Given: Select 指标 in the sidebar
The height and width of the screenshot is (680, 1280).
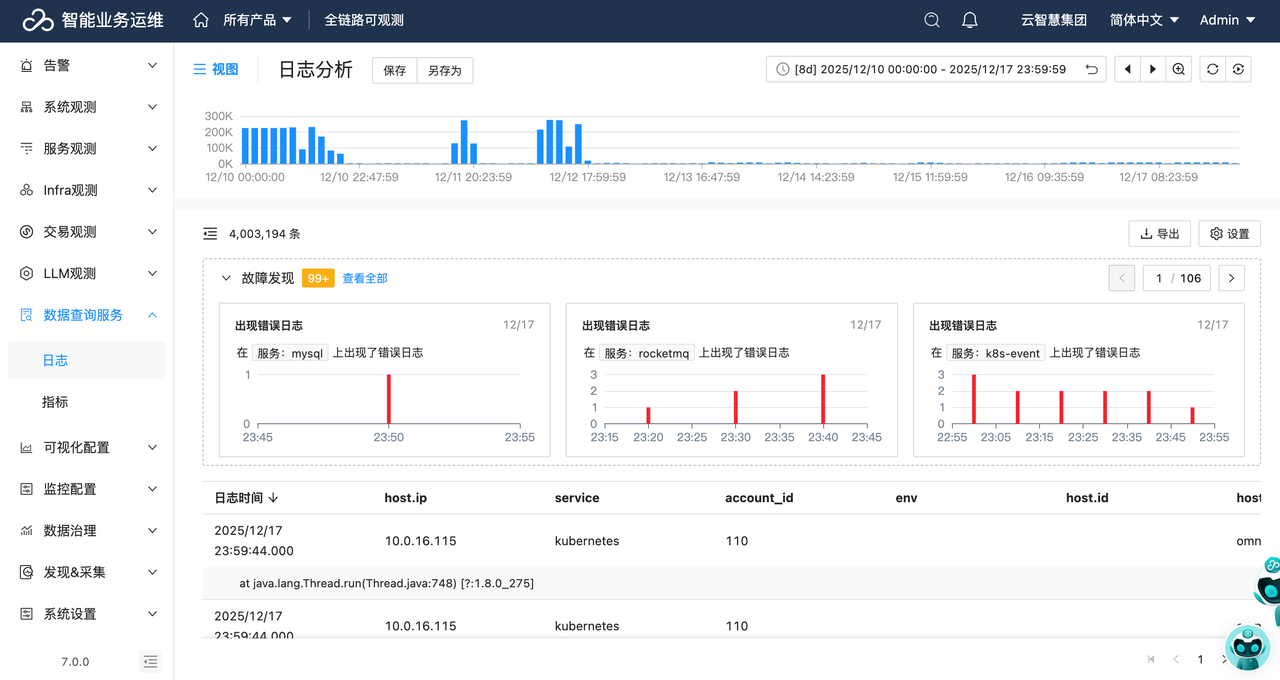Looking at the screenshot, I should [x=55, y=402].
